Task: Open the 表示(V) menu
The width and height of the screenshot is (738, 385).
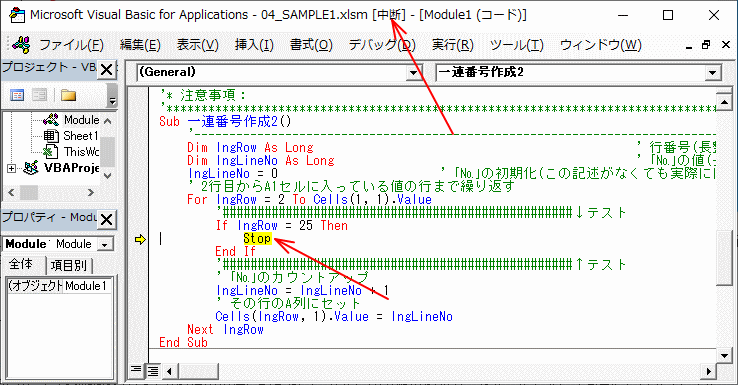Action: tap(198, 45)
